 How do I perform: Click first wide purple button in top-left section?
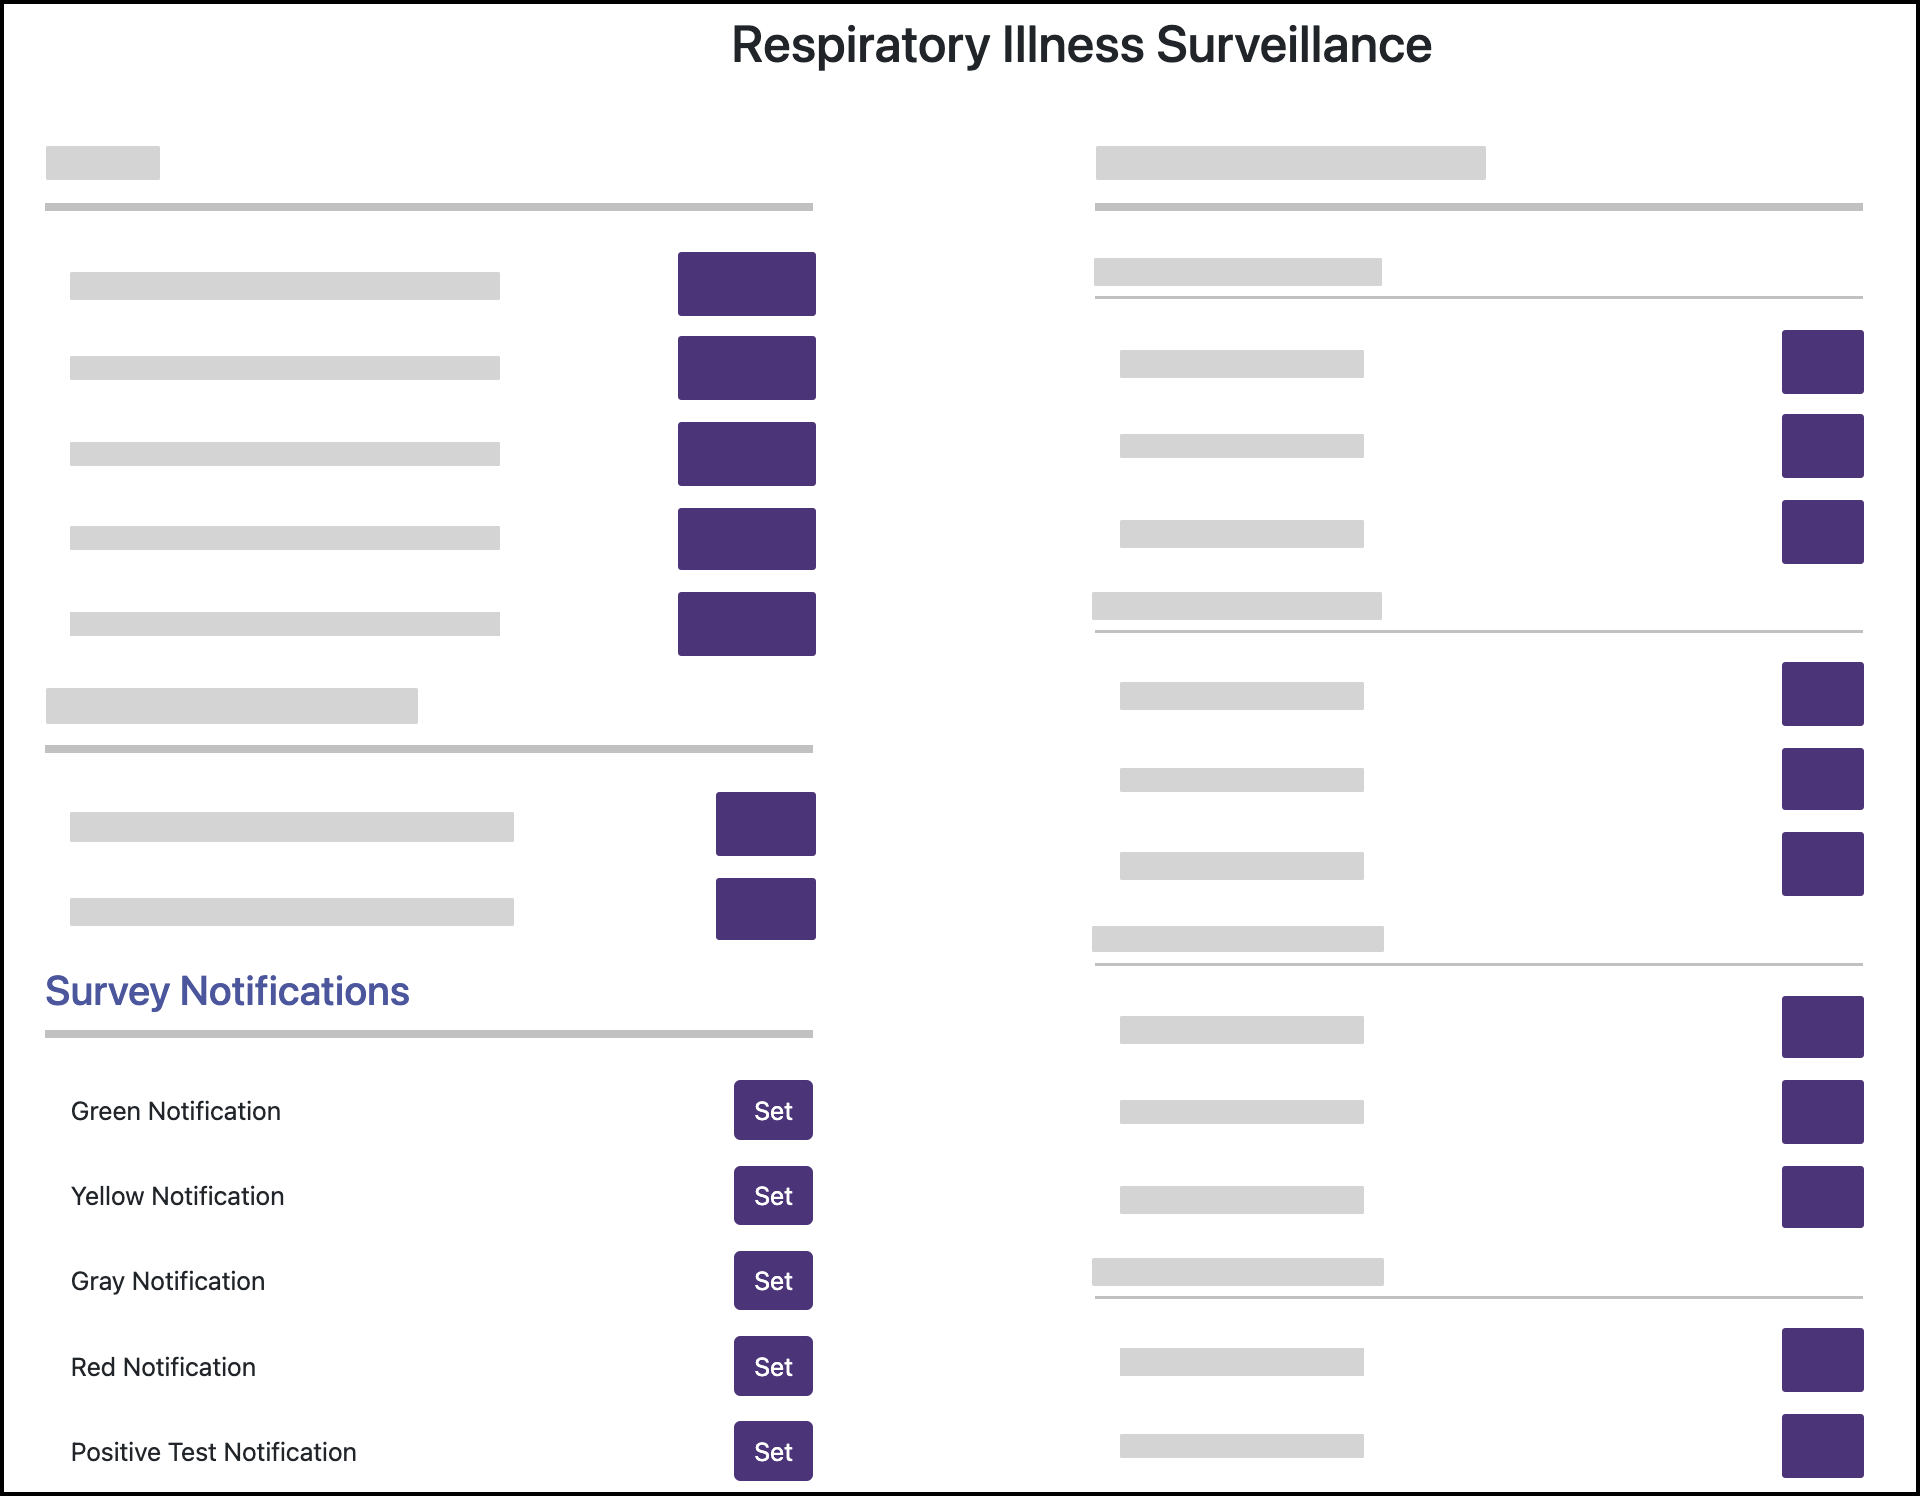coord(746,284)
